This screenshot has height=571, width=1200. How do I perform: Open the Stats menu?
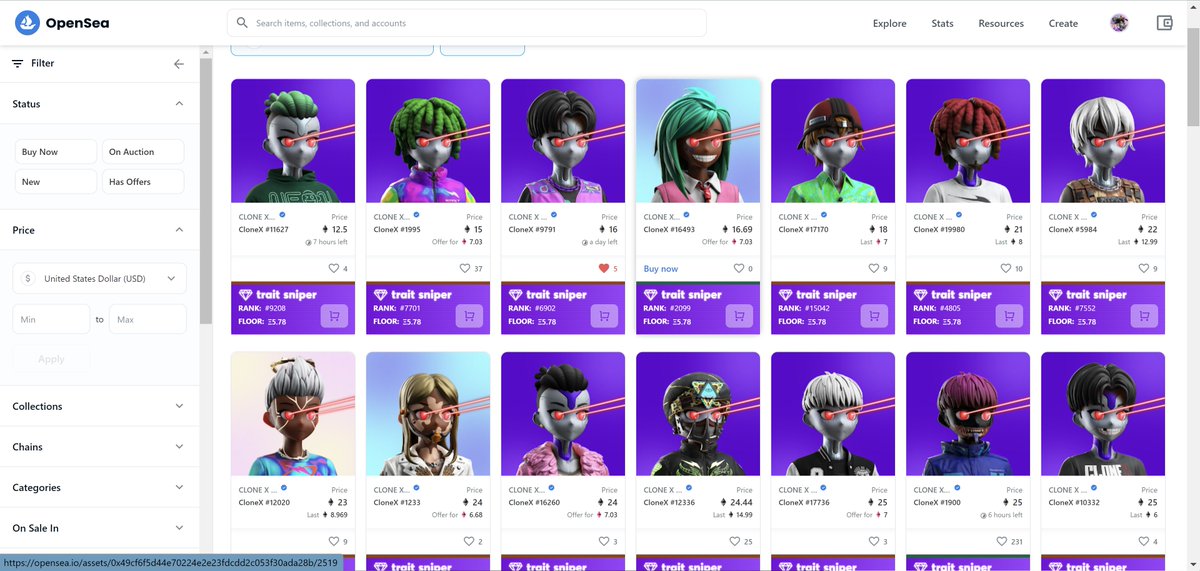942,23
